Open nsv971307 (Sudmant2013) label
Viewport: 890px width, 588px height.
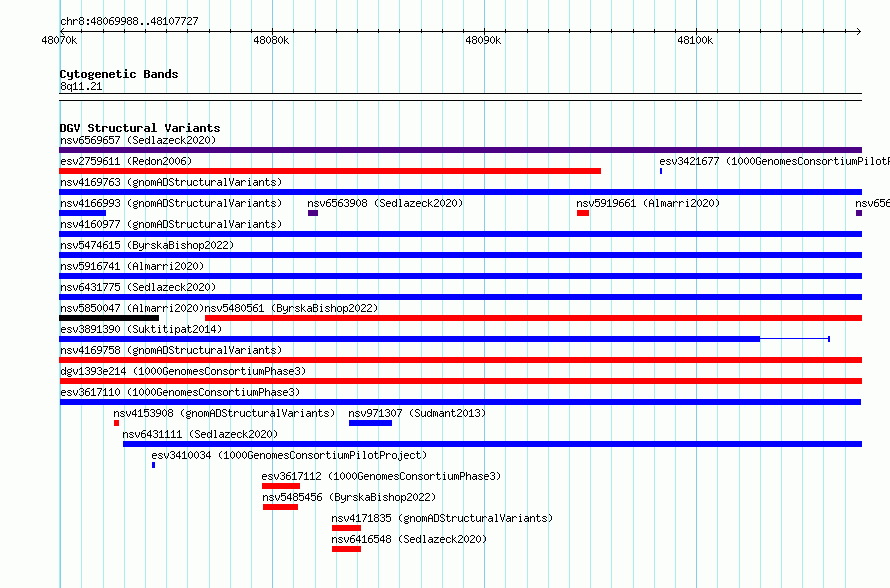click(x=417, y=413)
